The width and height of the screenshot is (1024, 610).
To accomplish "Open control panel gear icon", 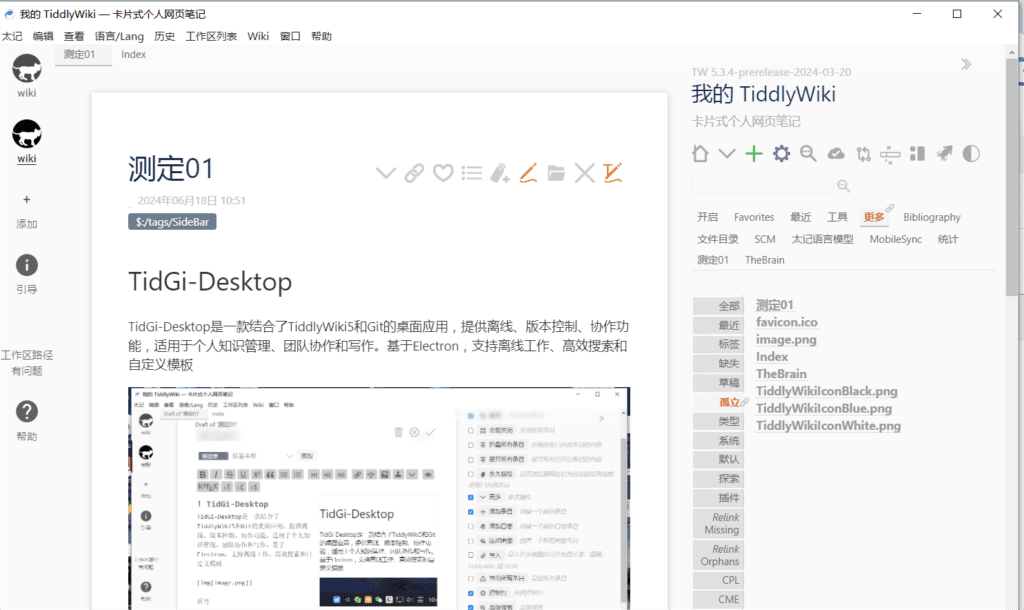I will pyautogui.click(x=781, y=153).
